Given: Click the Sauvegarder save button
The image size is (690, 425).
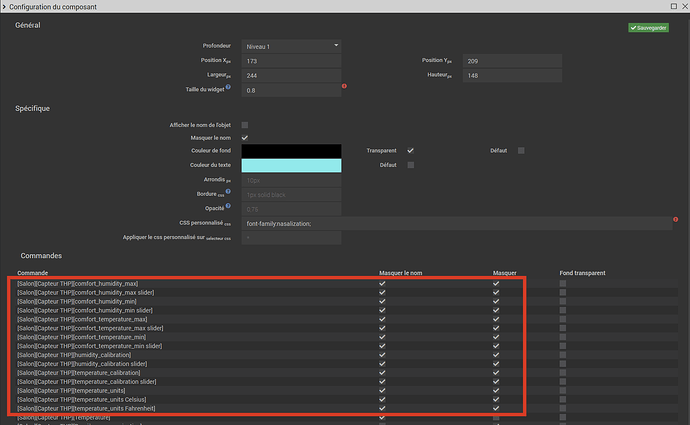Looking at the screenshot, I should pos(648,28).
